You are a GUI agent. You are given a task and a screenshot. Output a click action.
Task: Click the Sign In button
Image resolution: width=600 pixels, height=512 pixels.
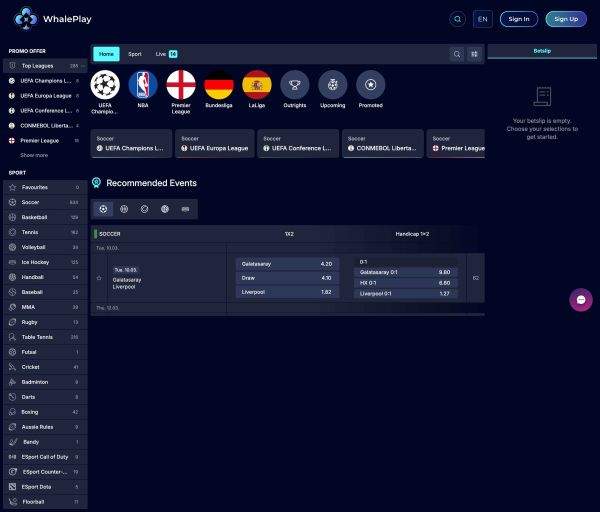(x=518, y=19)
